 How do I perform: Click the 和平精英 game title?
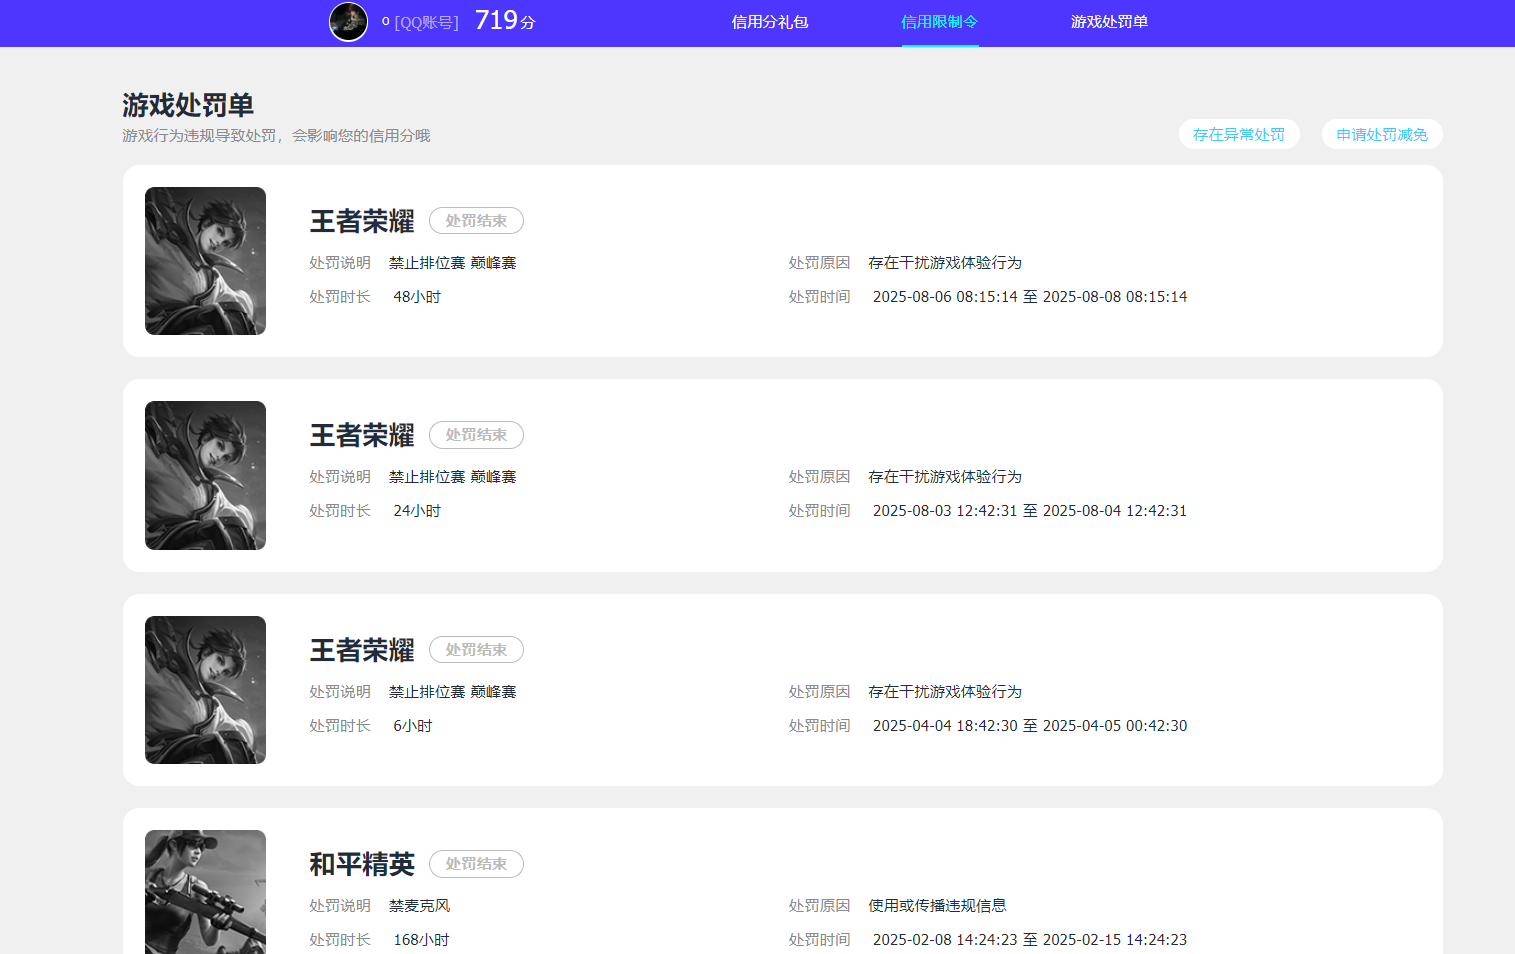point(362,864)
